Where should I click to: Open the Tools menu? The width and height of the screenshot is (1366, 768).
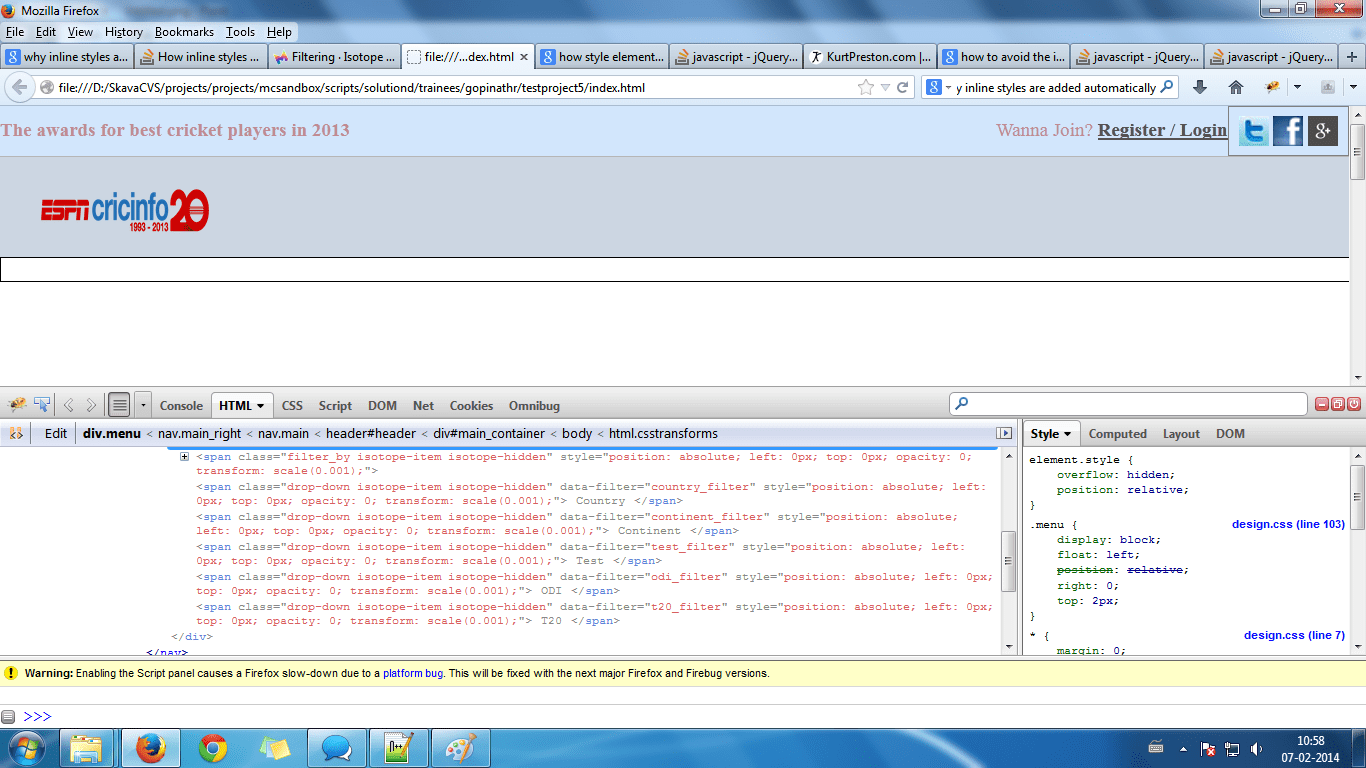240,31
